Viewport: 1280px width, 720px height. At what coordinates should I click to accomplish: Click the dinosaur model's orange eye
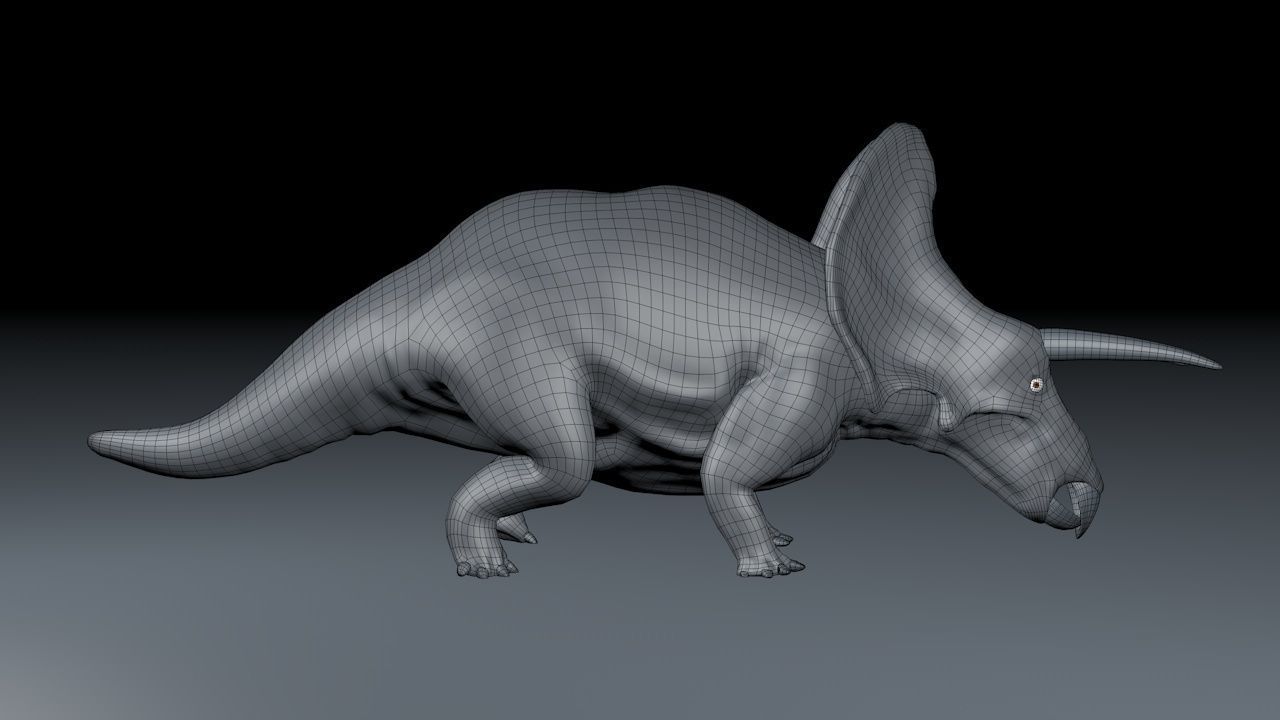[1036, 384]
